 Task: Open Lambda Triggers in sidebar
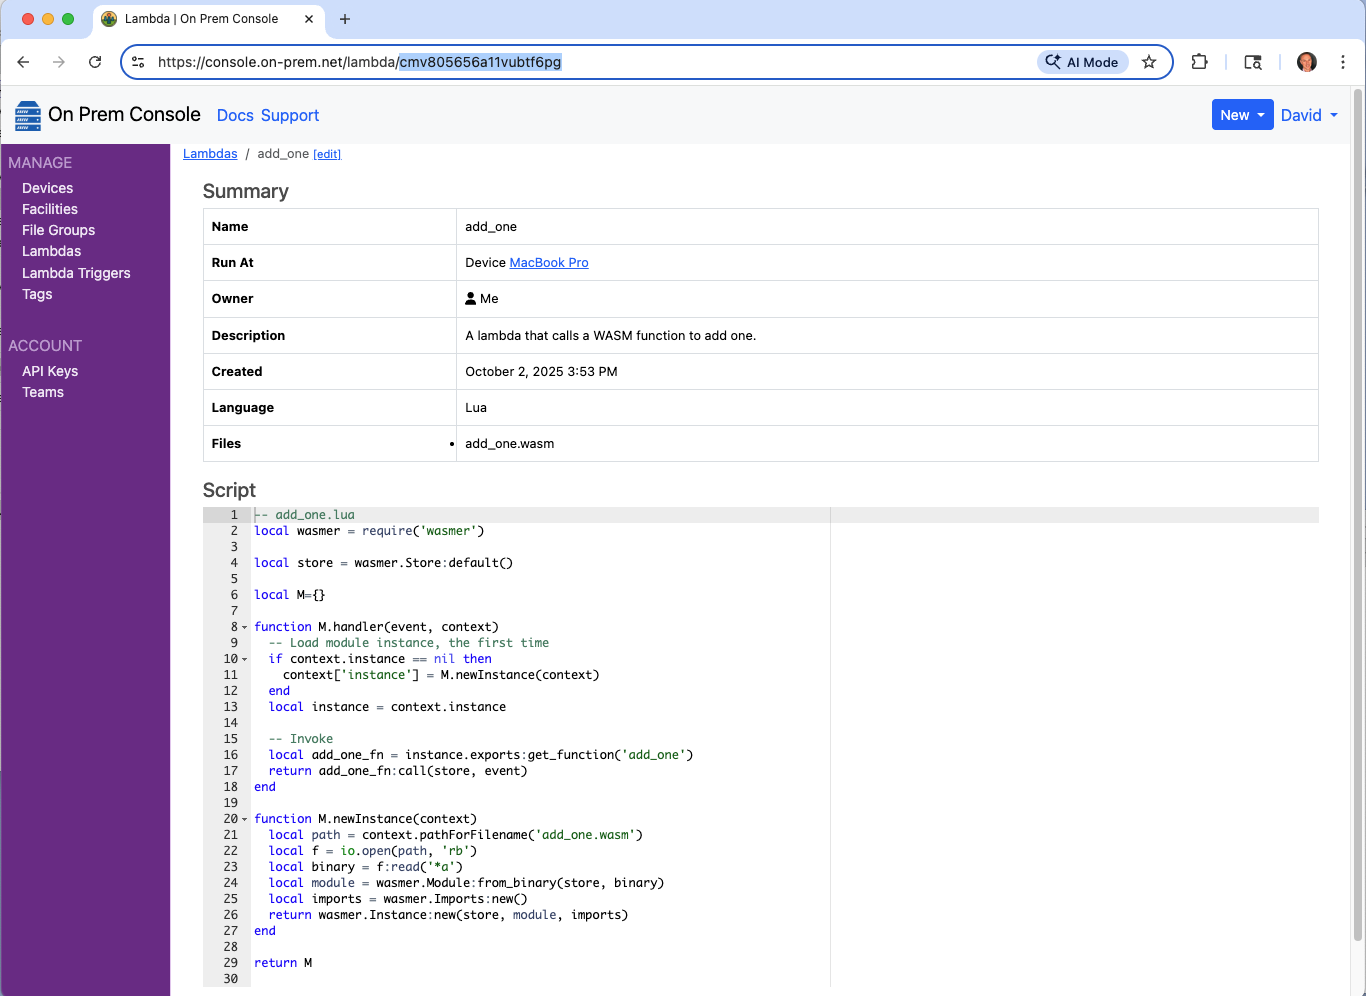pos(76,273)
